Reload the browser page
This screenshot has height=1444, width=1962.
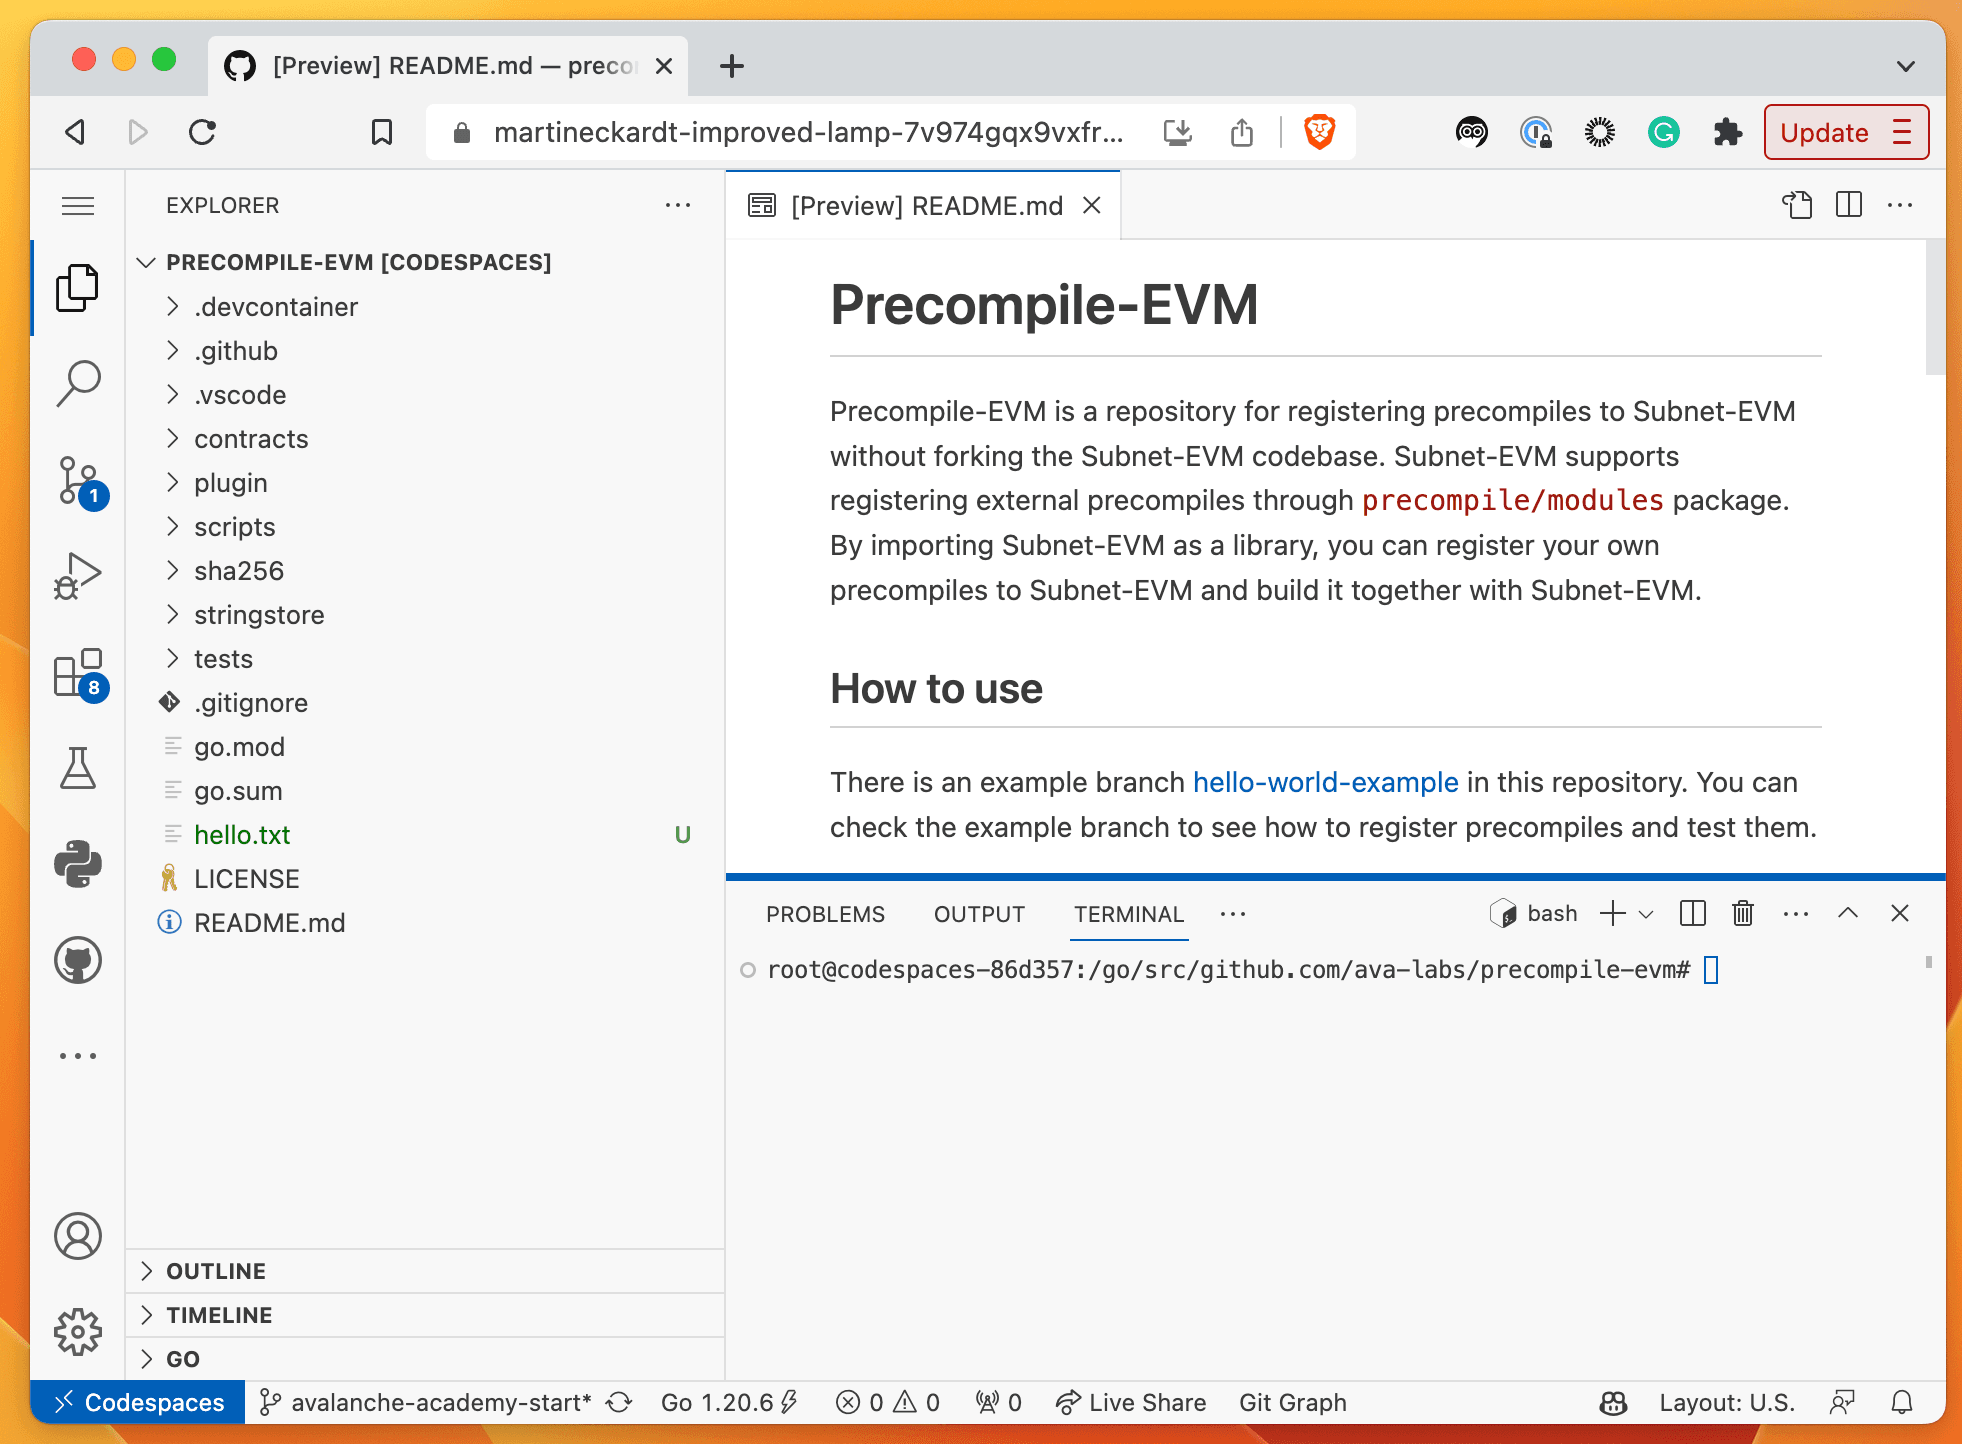pos(202,132)
